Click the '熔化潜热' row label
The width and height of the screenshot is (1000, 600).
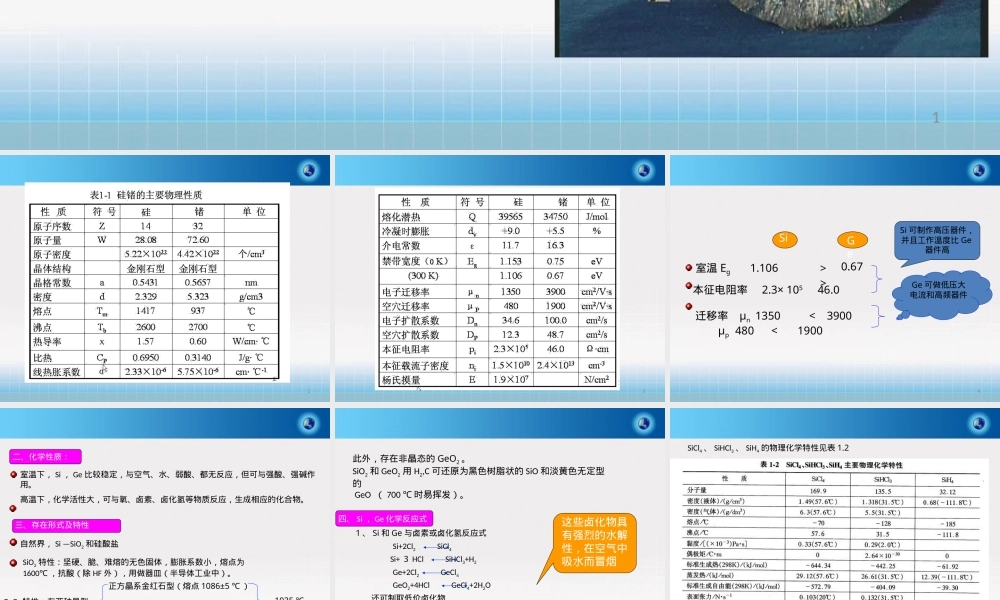tap(401, 217)
